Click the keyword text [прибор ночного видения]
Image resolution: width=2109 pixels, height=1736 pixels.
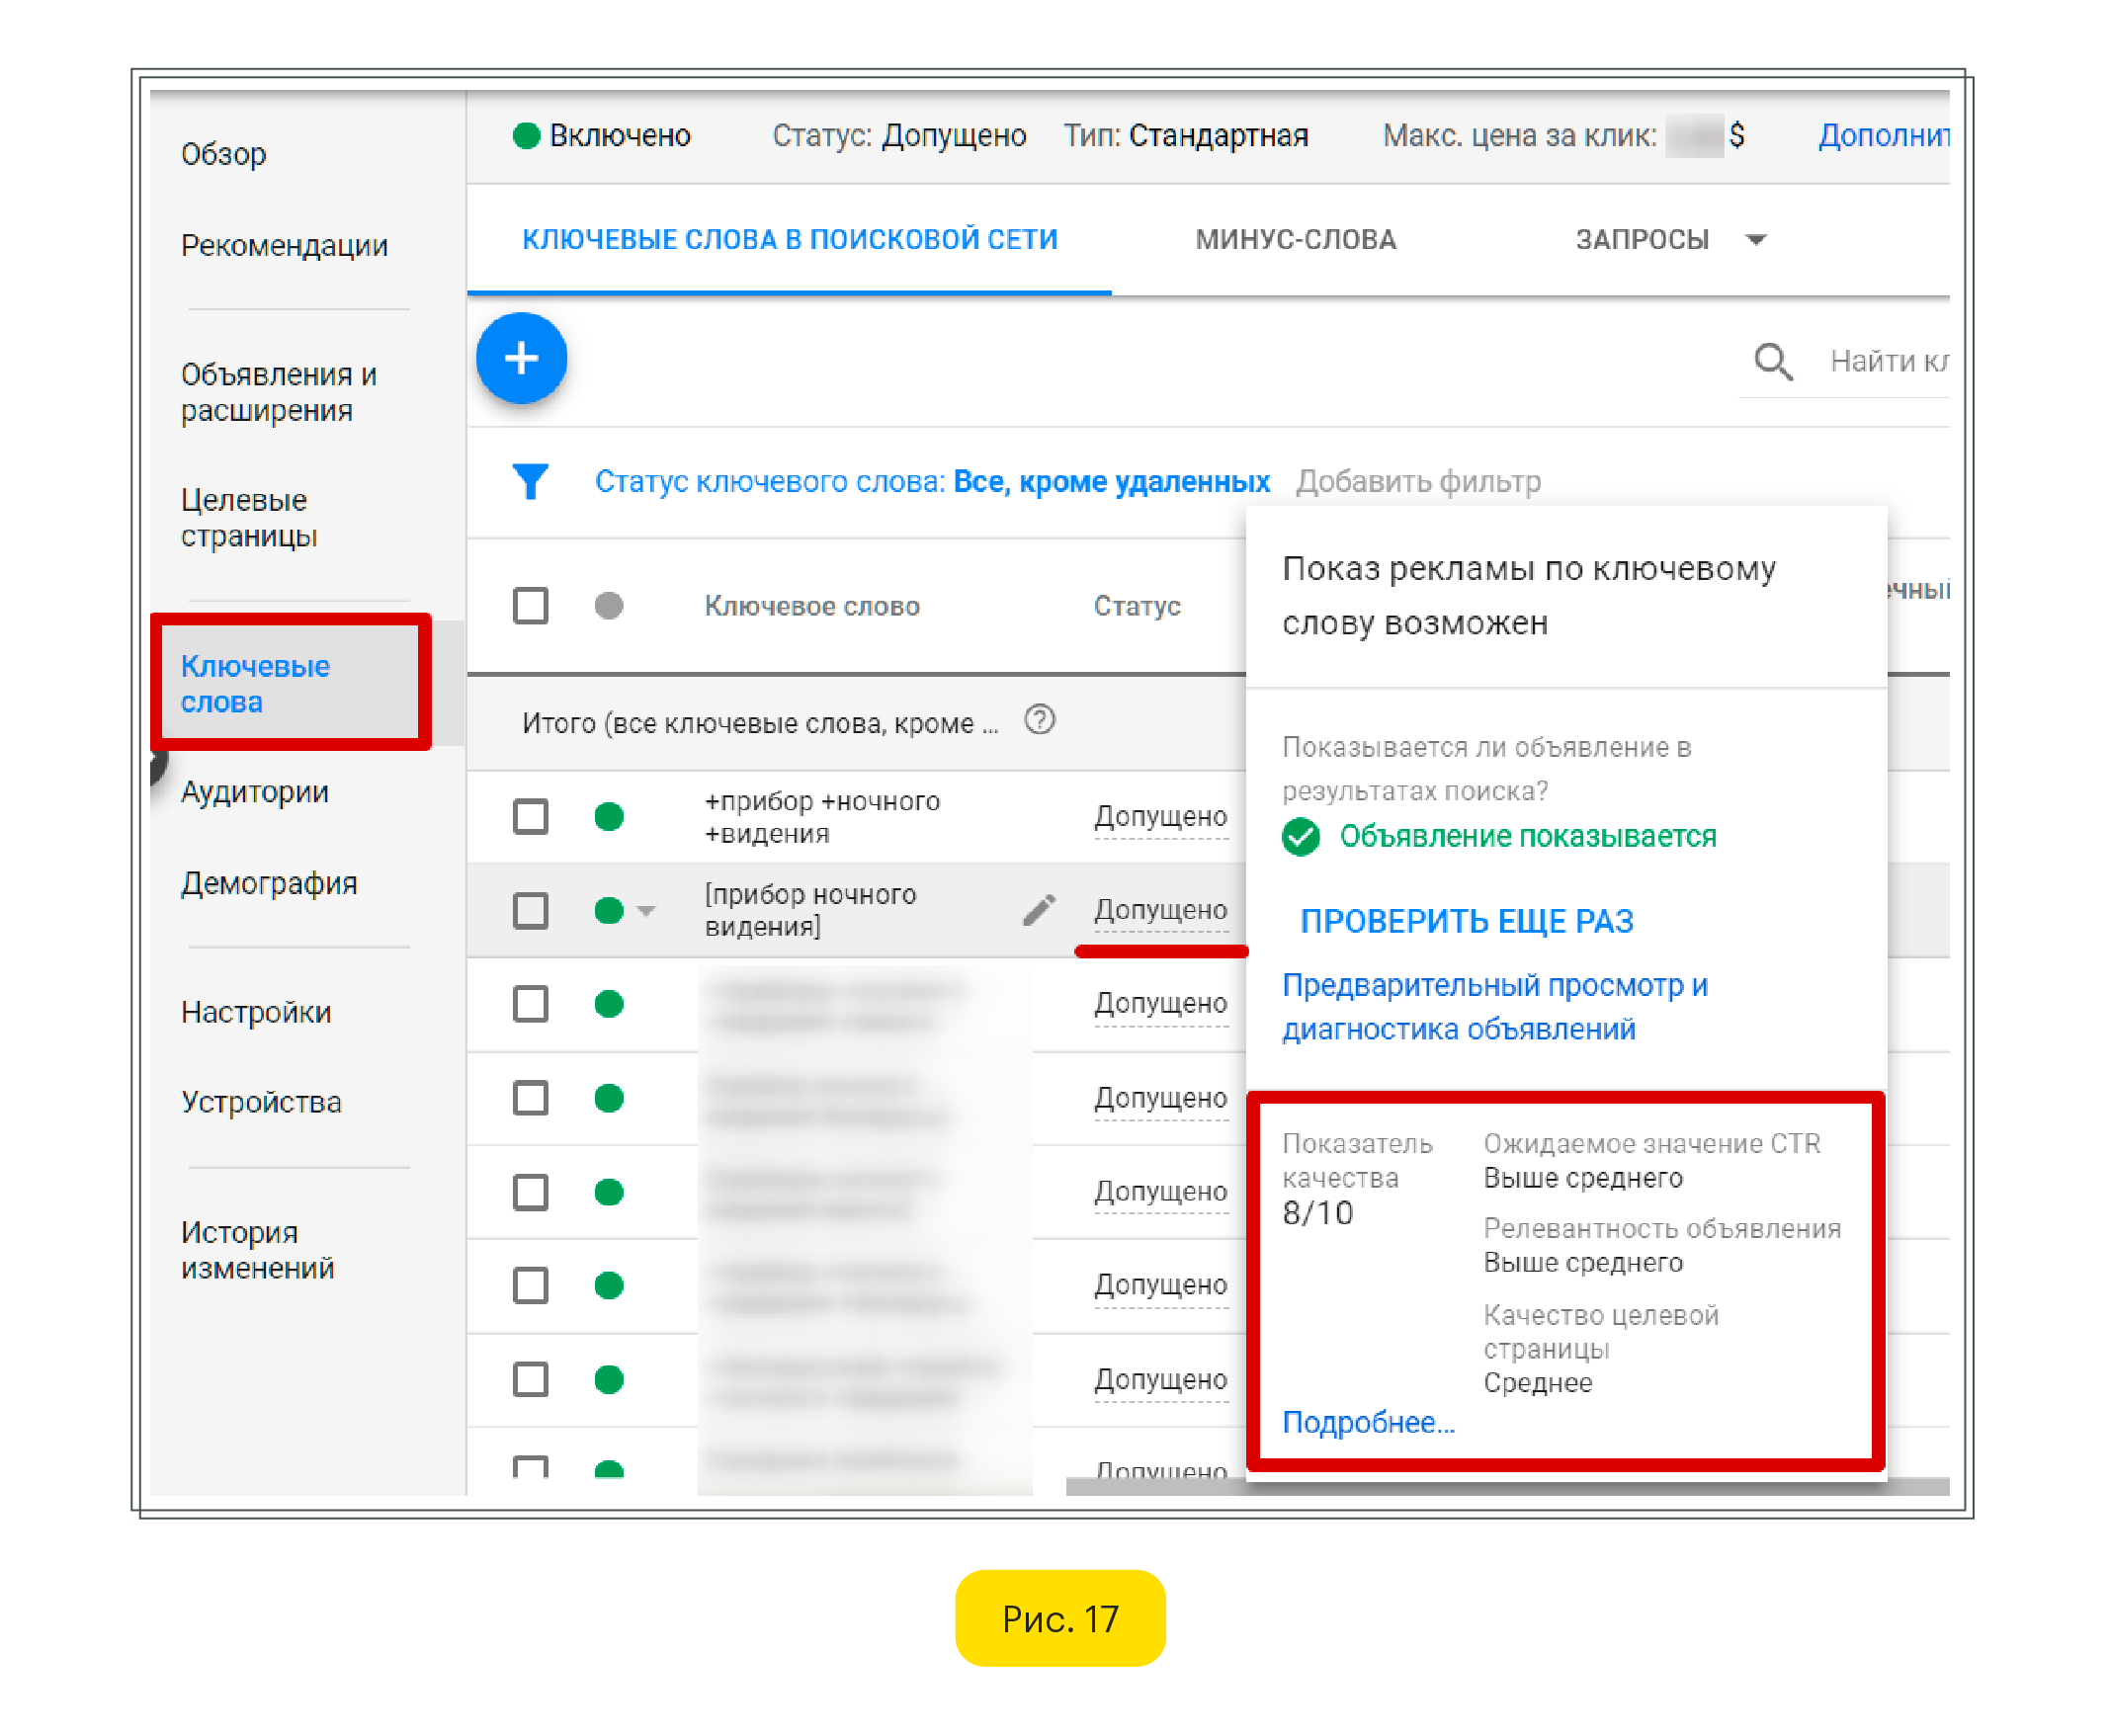click(810, 909)
